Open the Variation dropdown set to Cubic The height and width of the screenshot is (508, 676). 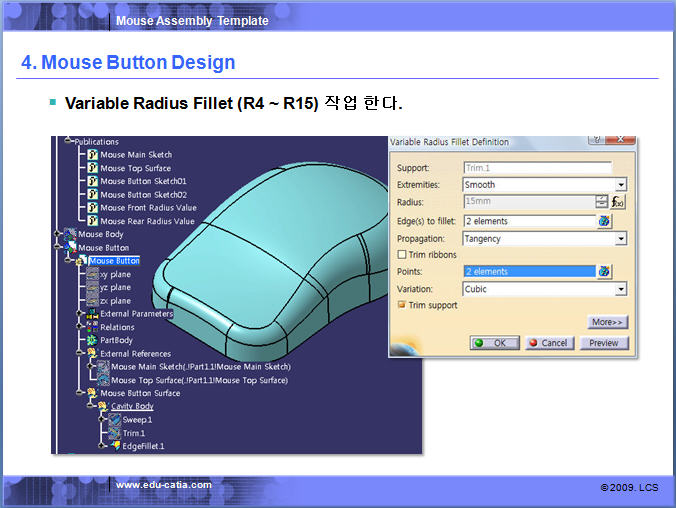point(620,289)
